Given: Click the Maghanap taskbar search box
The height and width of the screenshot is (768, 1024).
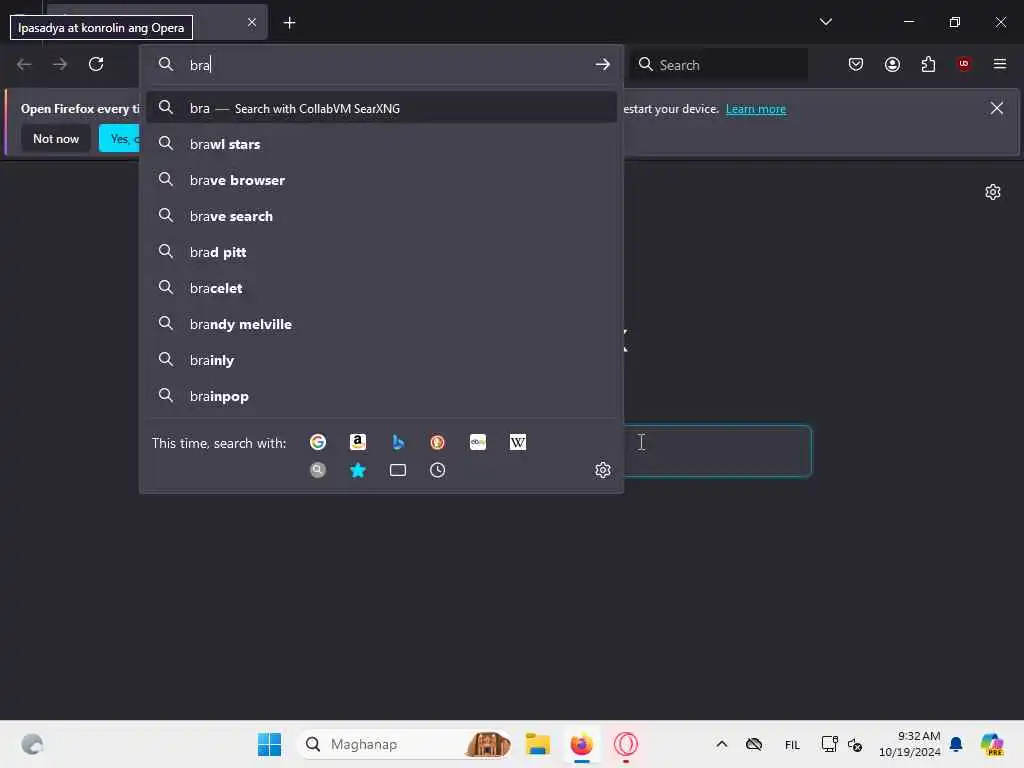Looking at the screenshot, I should [405, 744].
